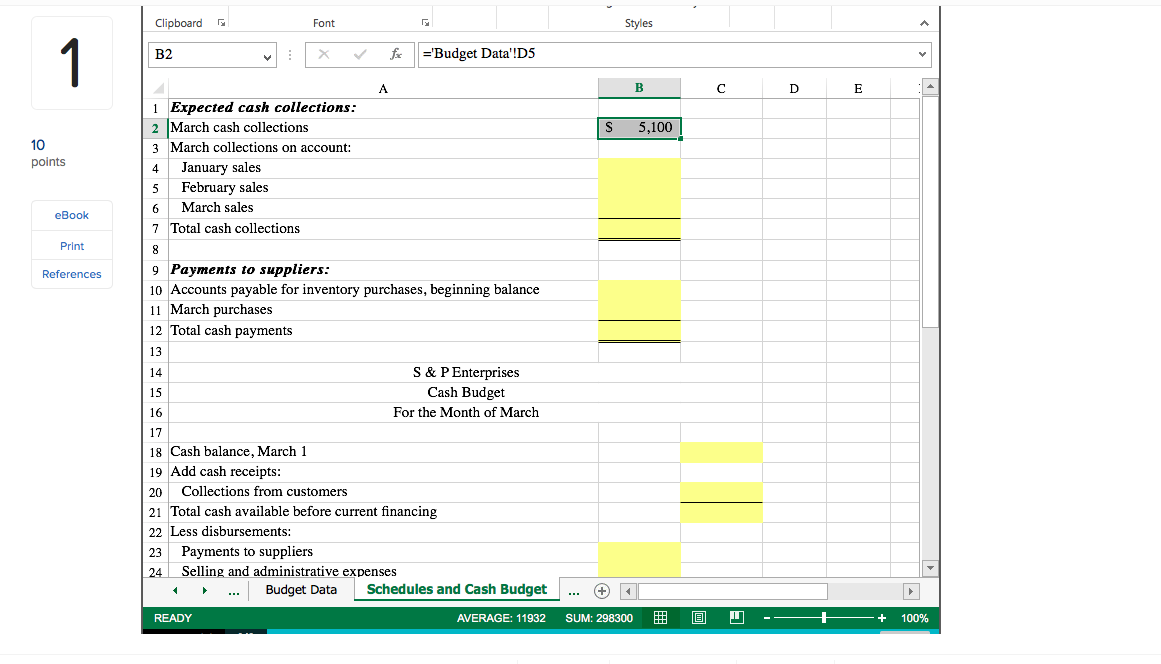Collapse the ribbon with the caret icon
Screen dimensions: 1161x664
(924, 24)
